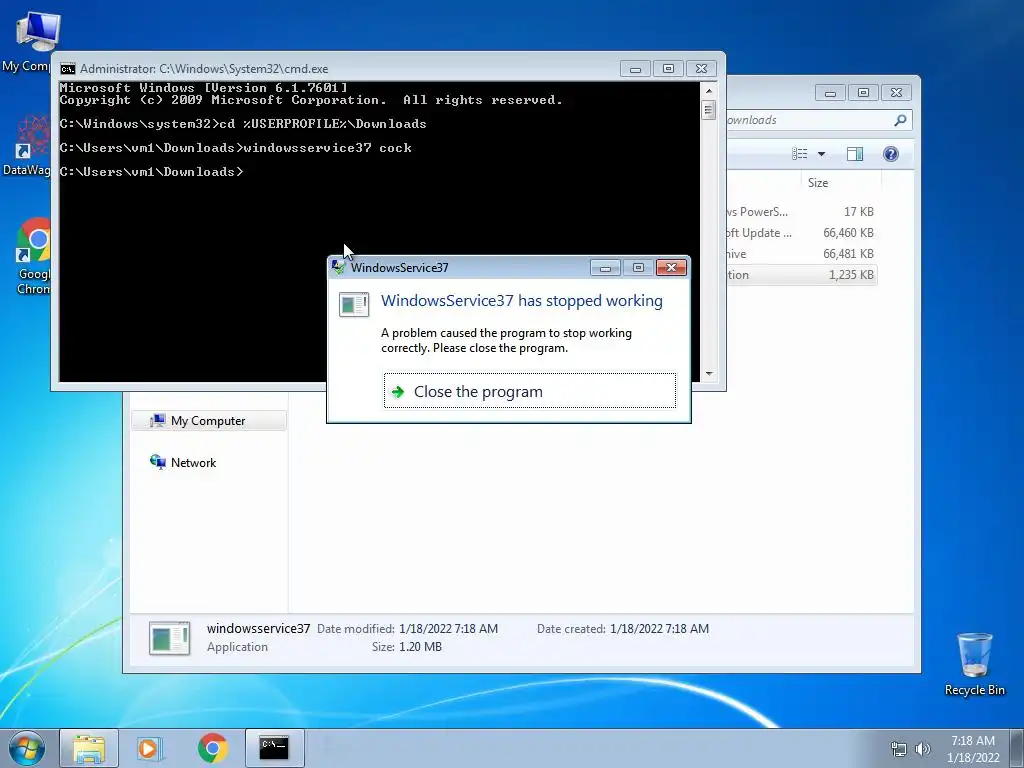Open the Windows Start menu orb
Viewport: 1024px width, 768px height.
[27, 748]
